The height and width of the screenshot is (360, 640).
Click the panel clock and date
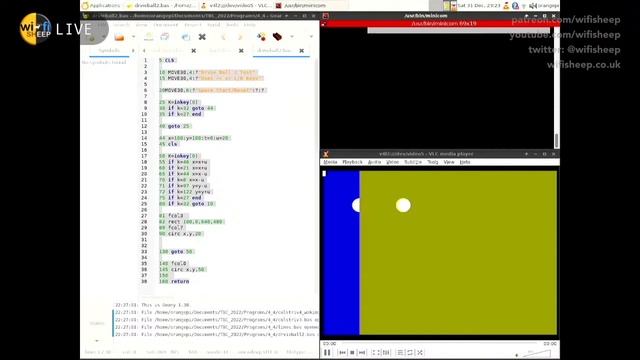click(x=480, y=5)
